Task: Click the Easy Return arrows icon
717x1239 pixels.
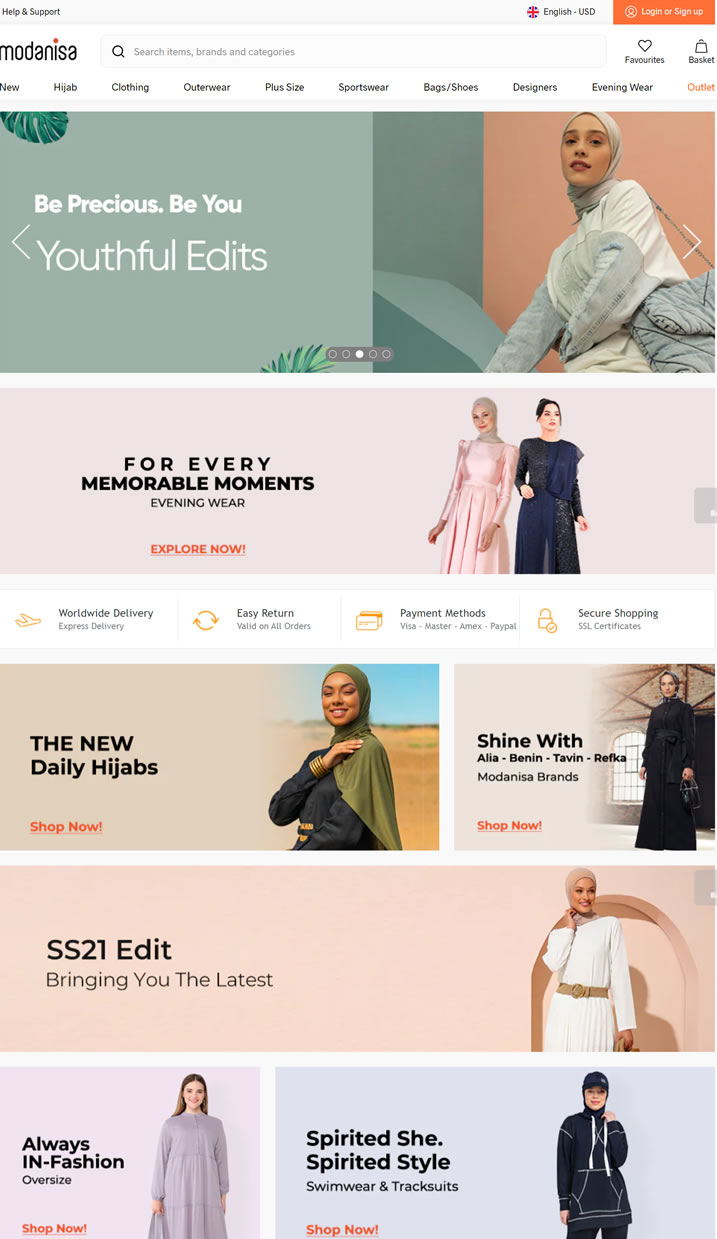Action: 206,620
